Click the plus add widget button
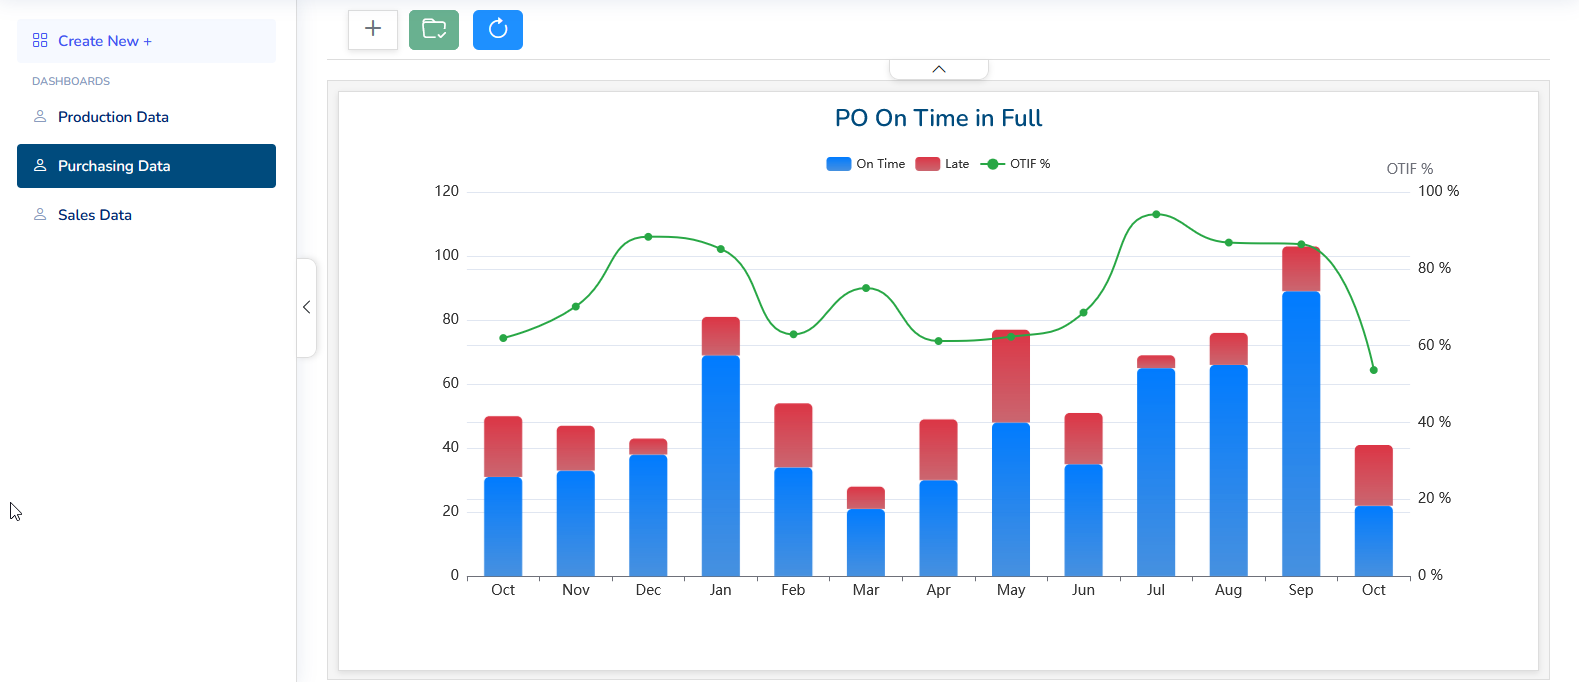This screenshot has height=682, width=1579. pos(373,29)
